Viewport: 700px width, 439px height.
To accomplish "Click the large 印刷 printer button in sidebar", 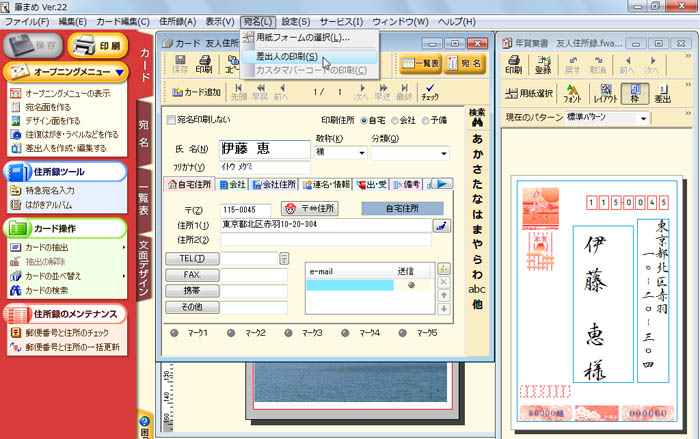I will point(98,45).
